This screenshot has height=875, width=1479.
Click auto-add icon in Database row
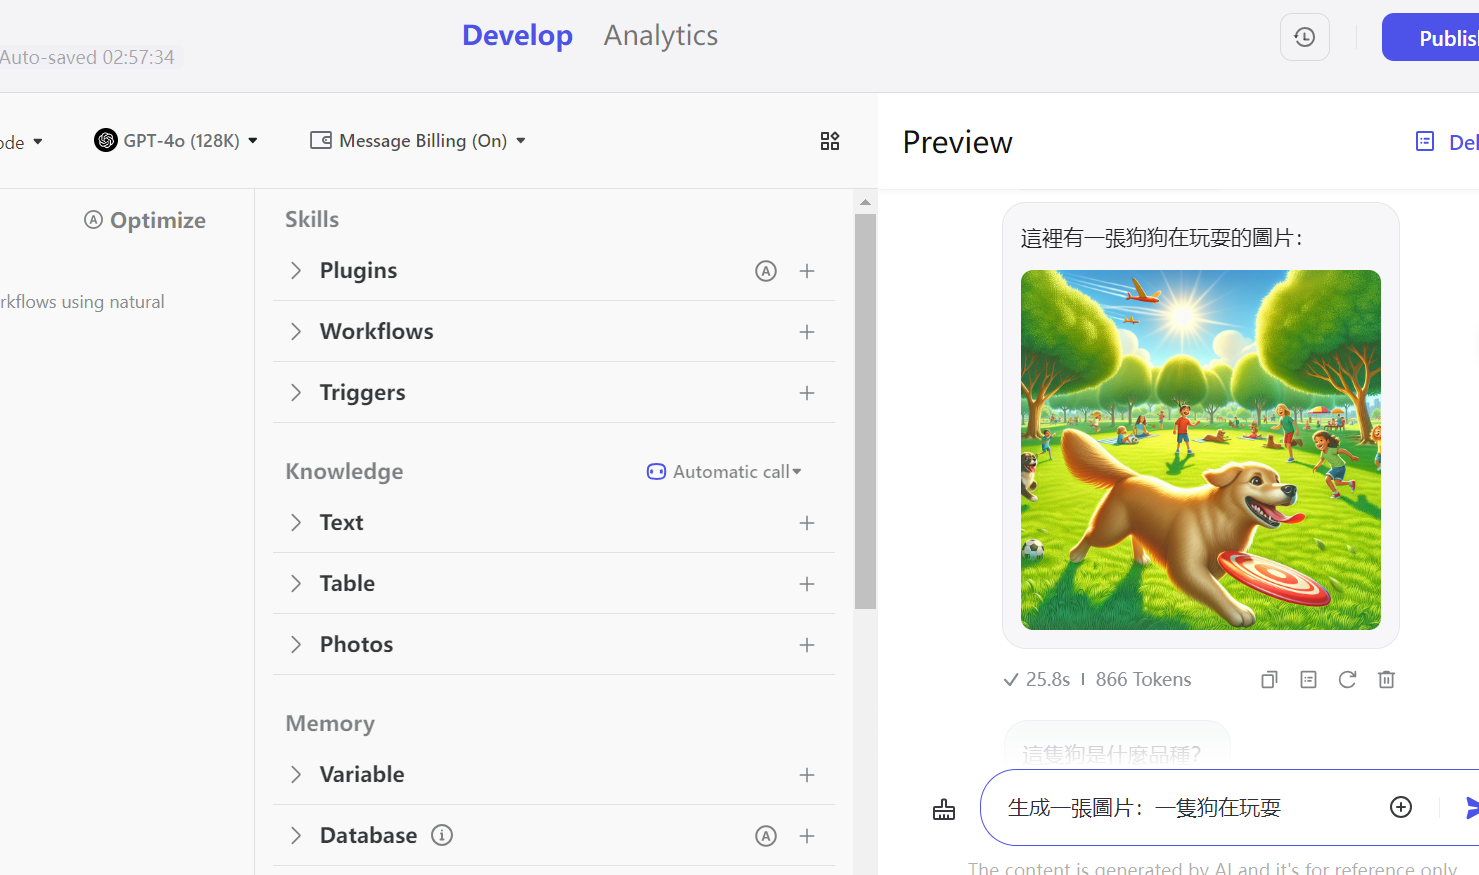[766, 836]
